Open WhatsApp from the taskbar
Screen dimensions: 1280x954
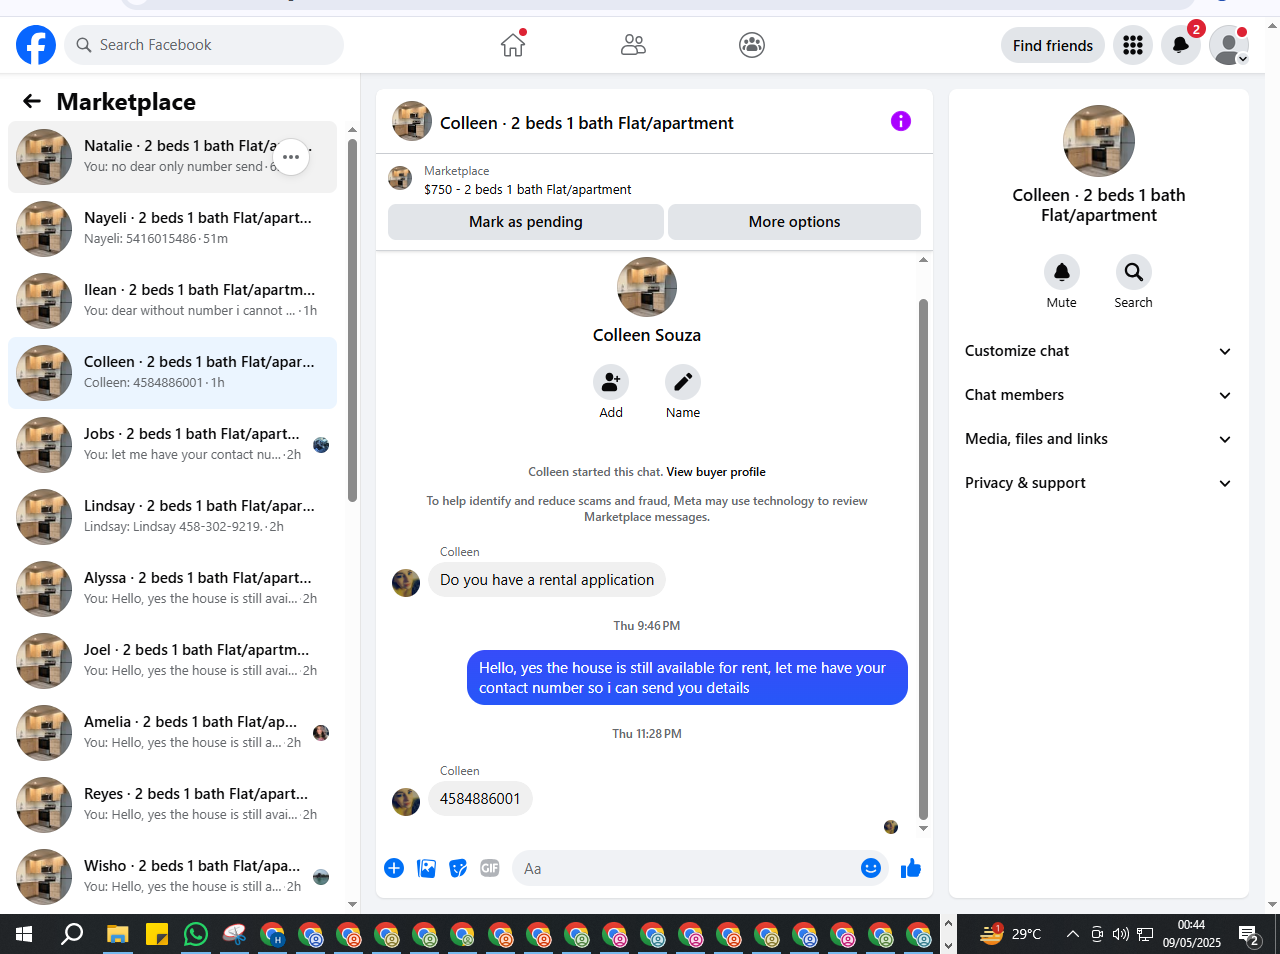[x=196, y=934]
